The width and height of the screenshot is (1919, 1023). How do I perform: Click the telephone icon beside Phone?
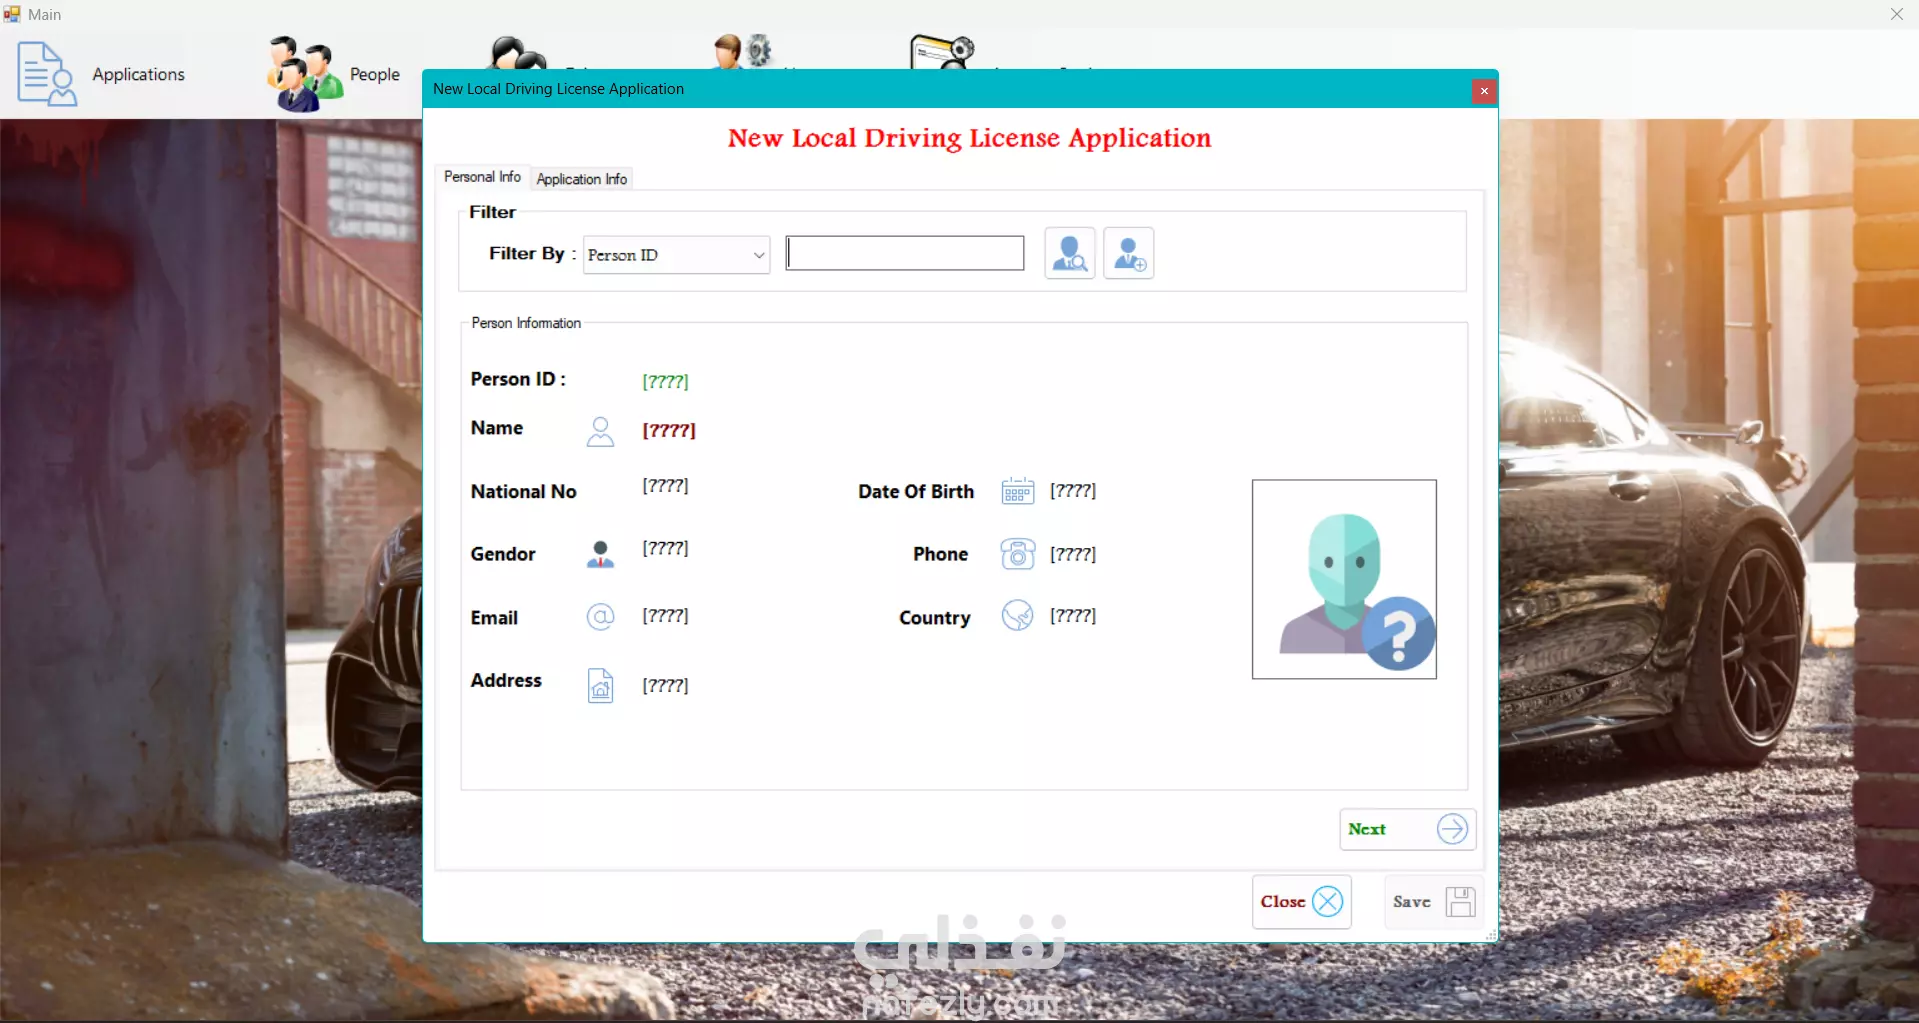(x=1018, y=554)
